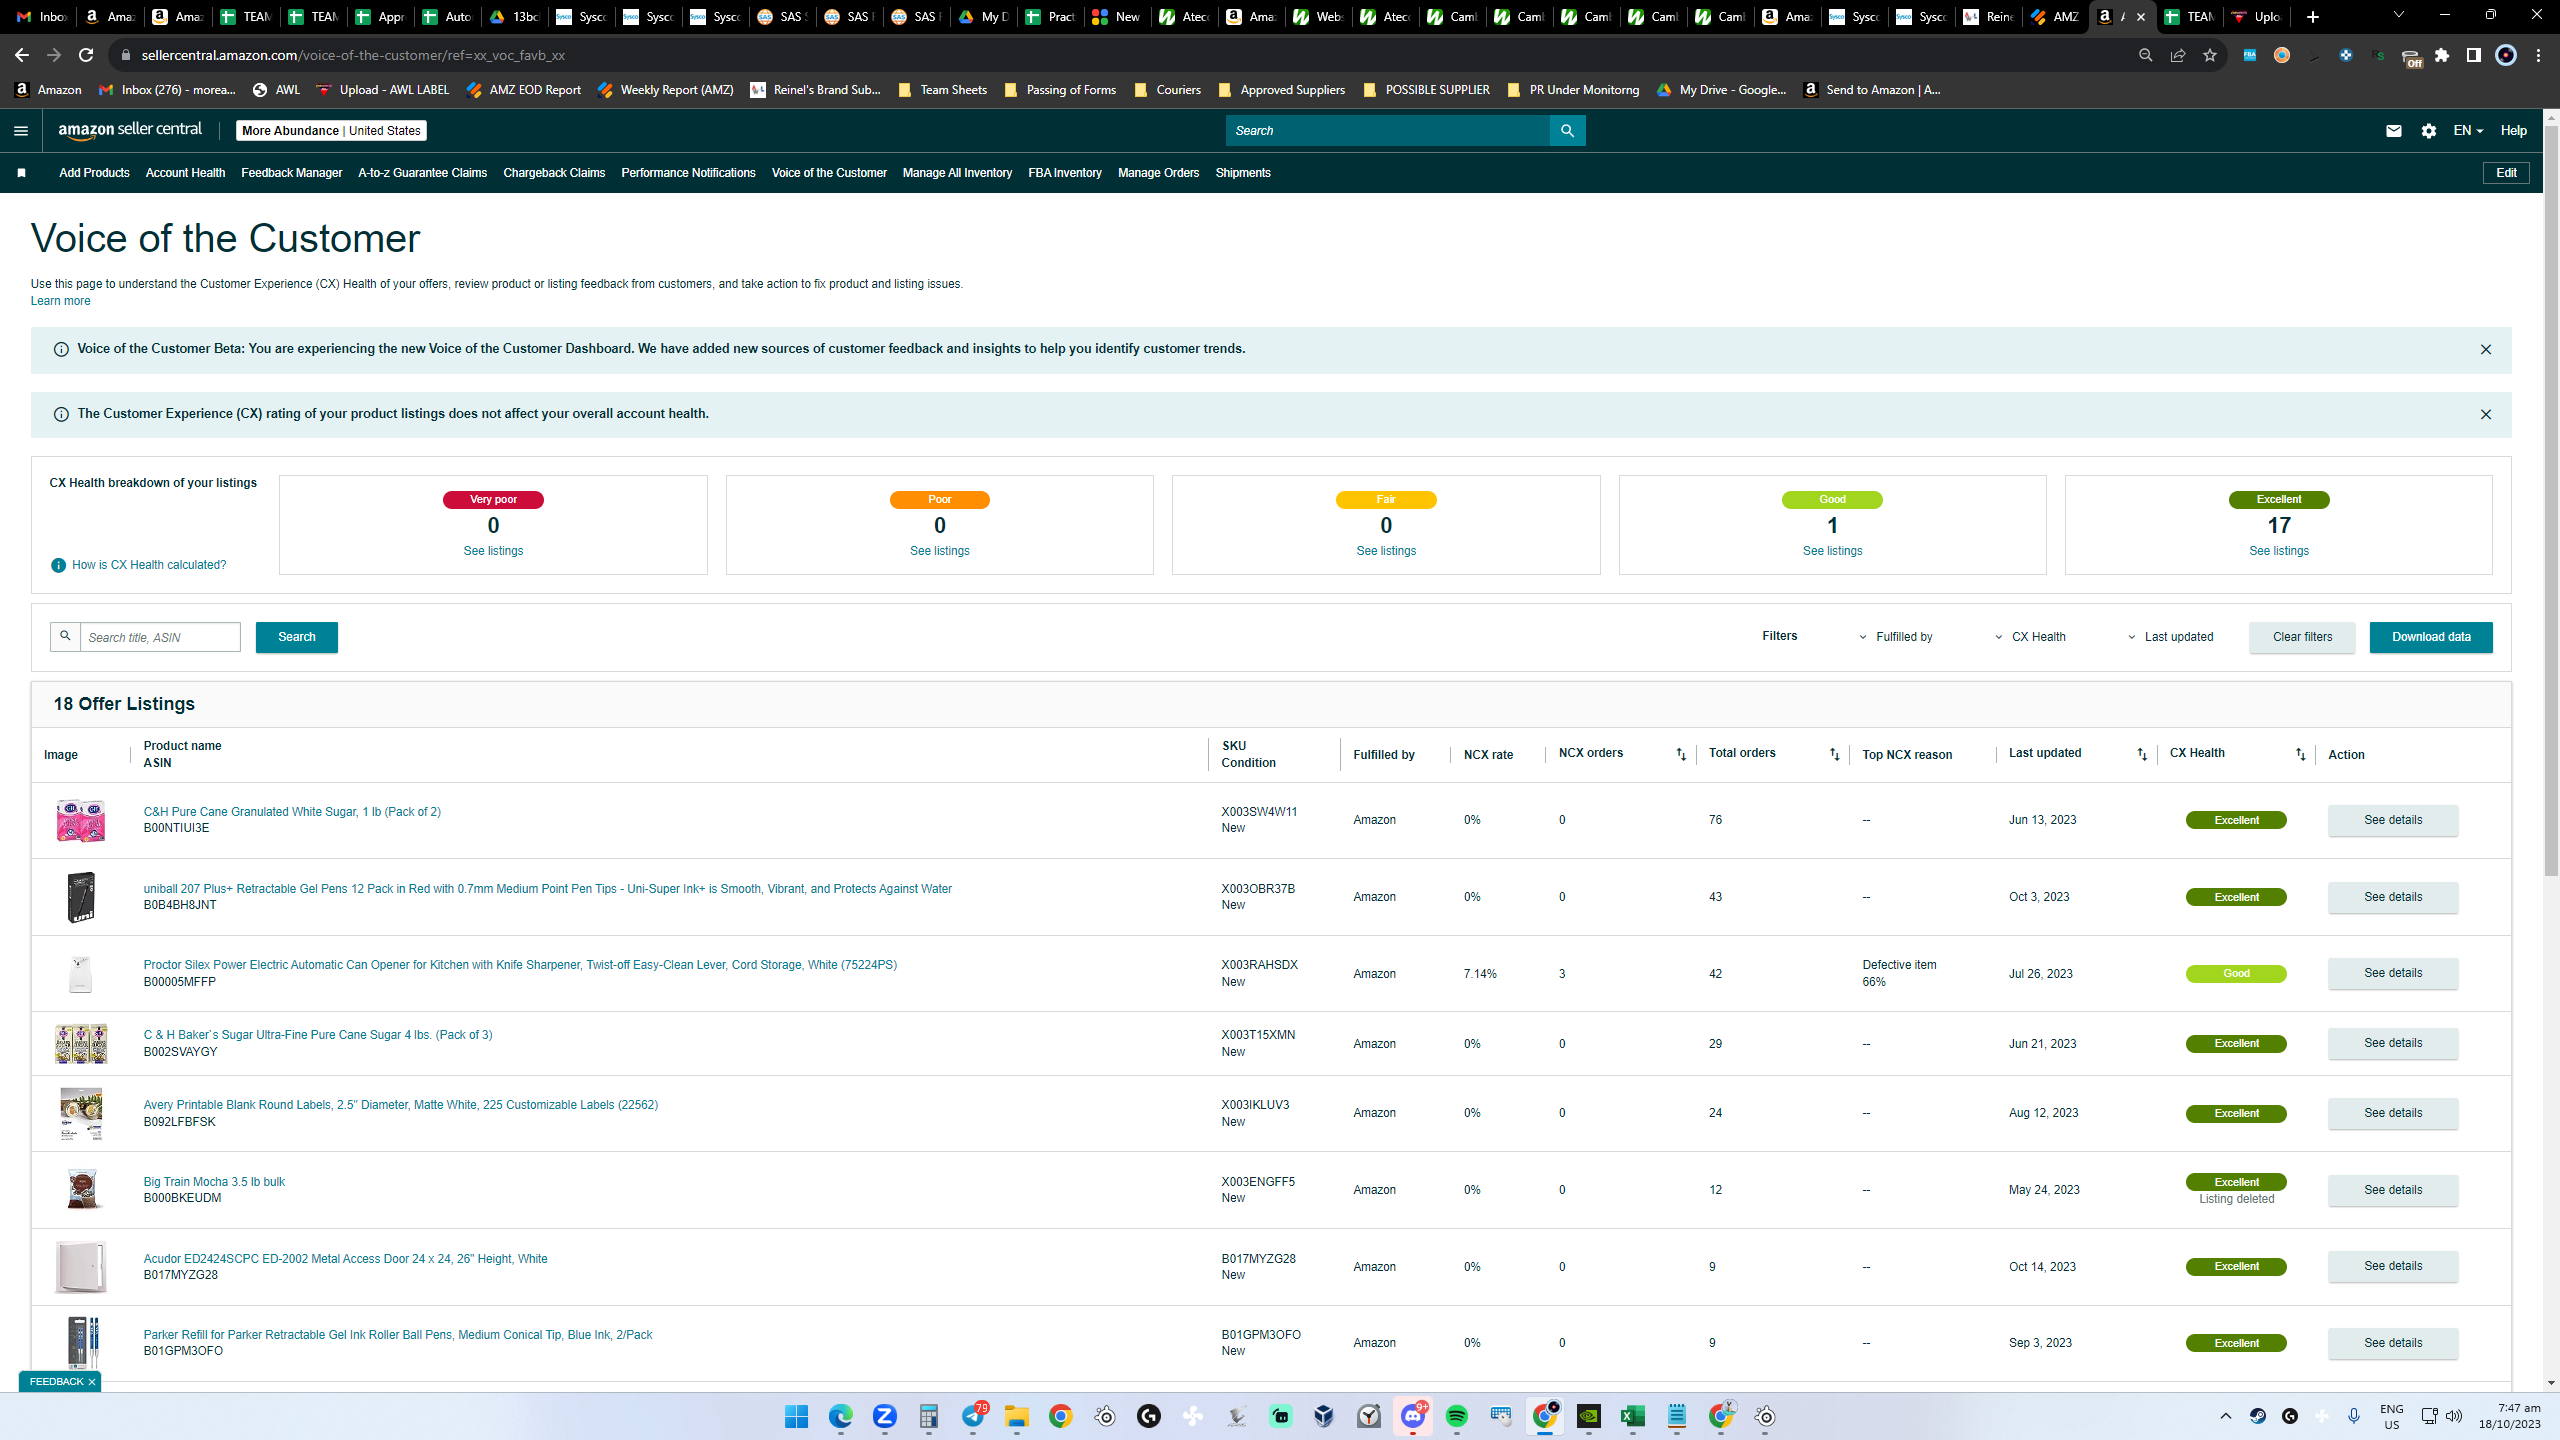Sort listings by NCX orders
Screen dimensions: 2560x1440
pos(1681,755)
